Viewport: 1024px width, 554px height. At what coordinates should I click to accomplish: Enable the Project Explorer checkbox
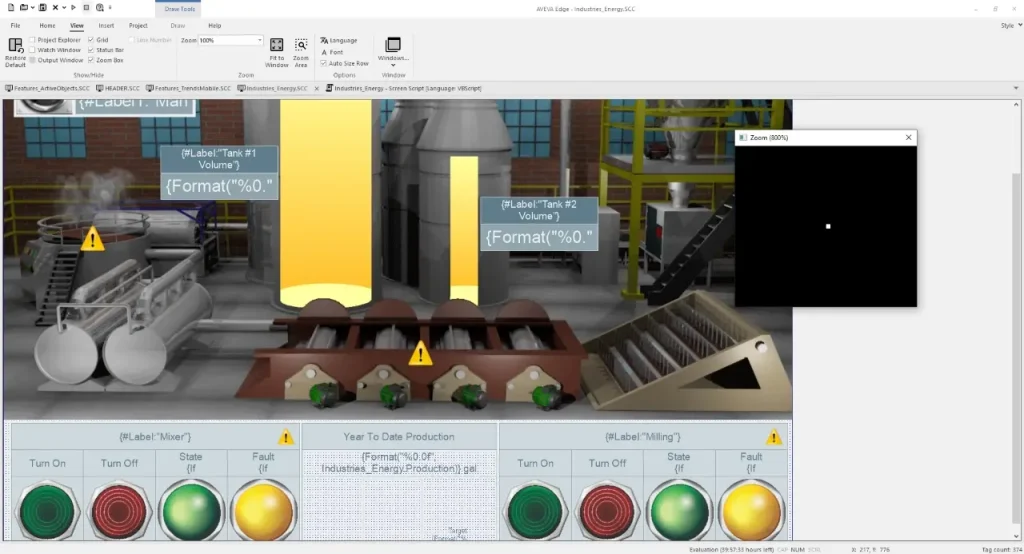(33, 40)
